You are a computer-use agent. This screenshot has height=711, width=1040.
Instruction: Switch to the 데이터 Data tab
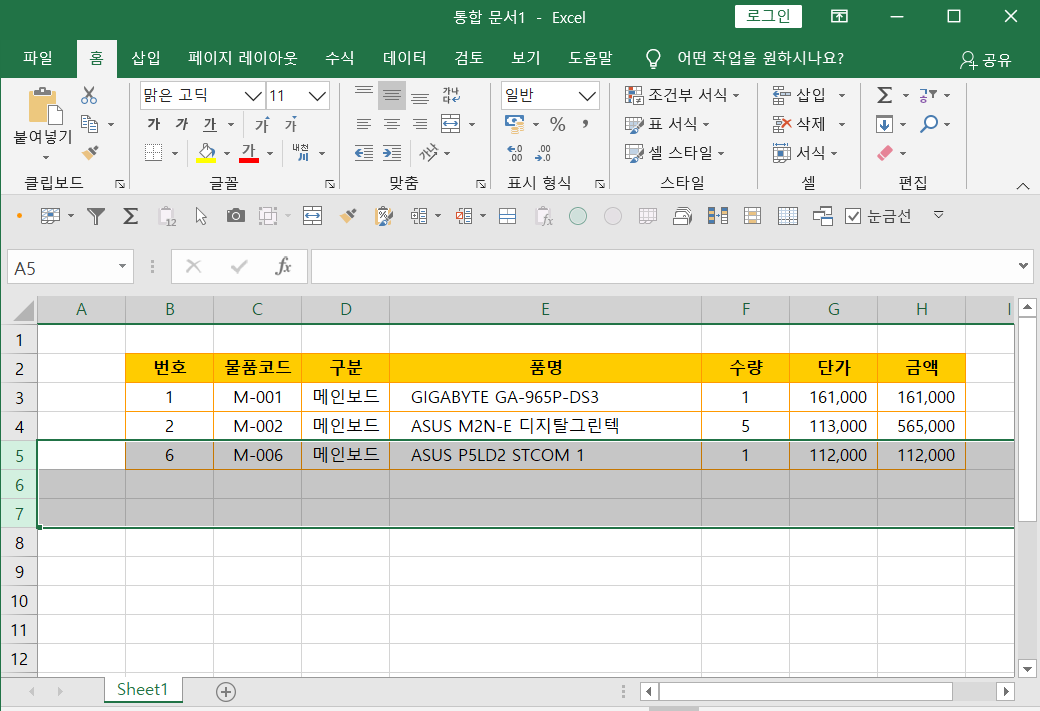click(405, 58)
